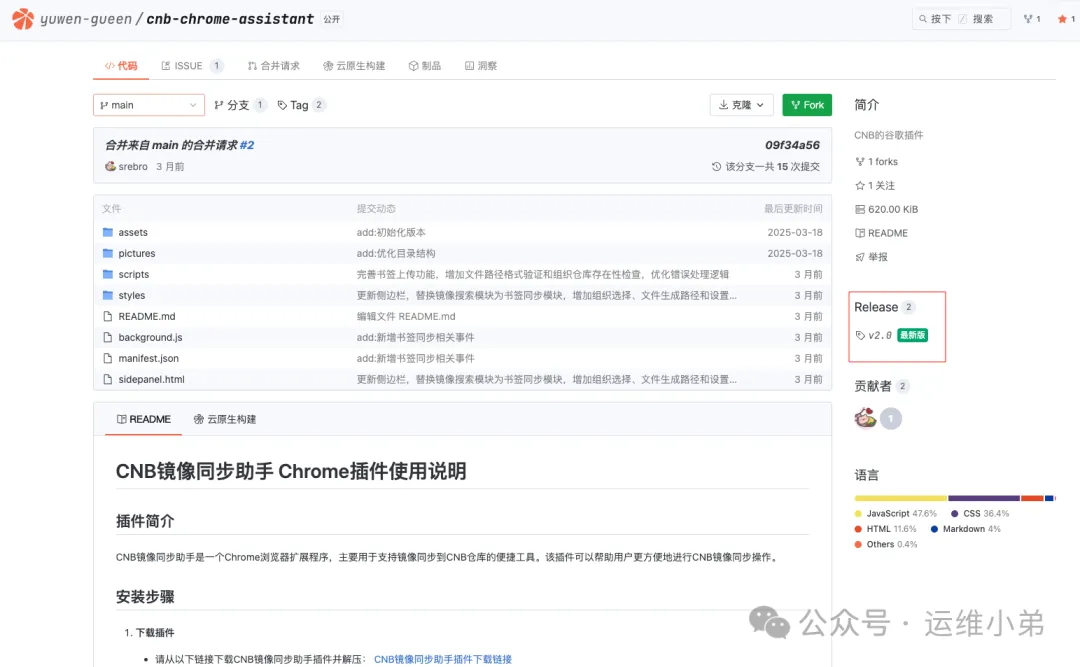Click the styles folder icon
The image size is (1080, 667).
click(107, 295)
